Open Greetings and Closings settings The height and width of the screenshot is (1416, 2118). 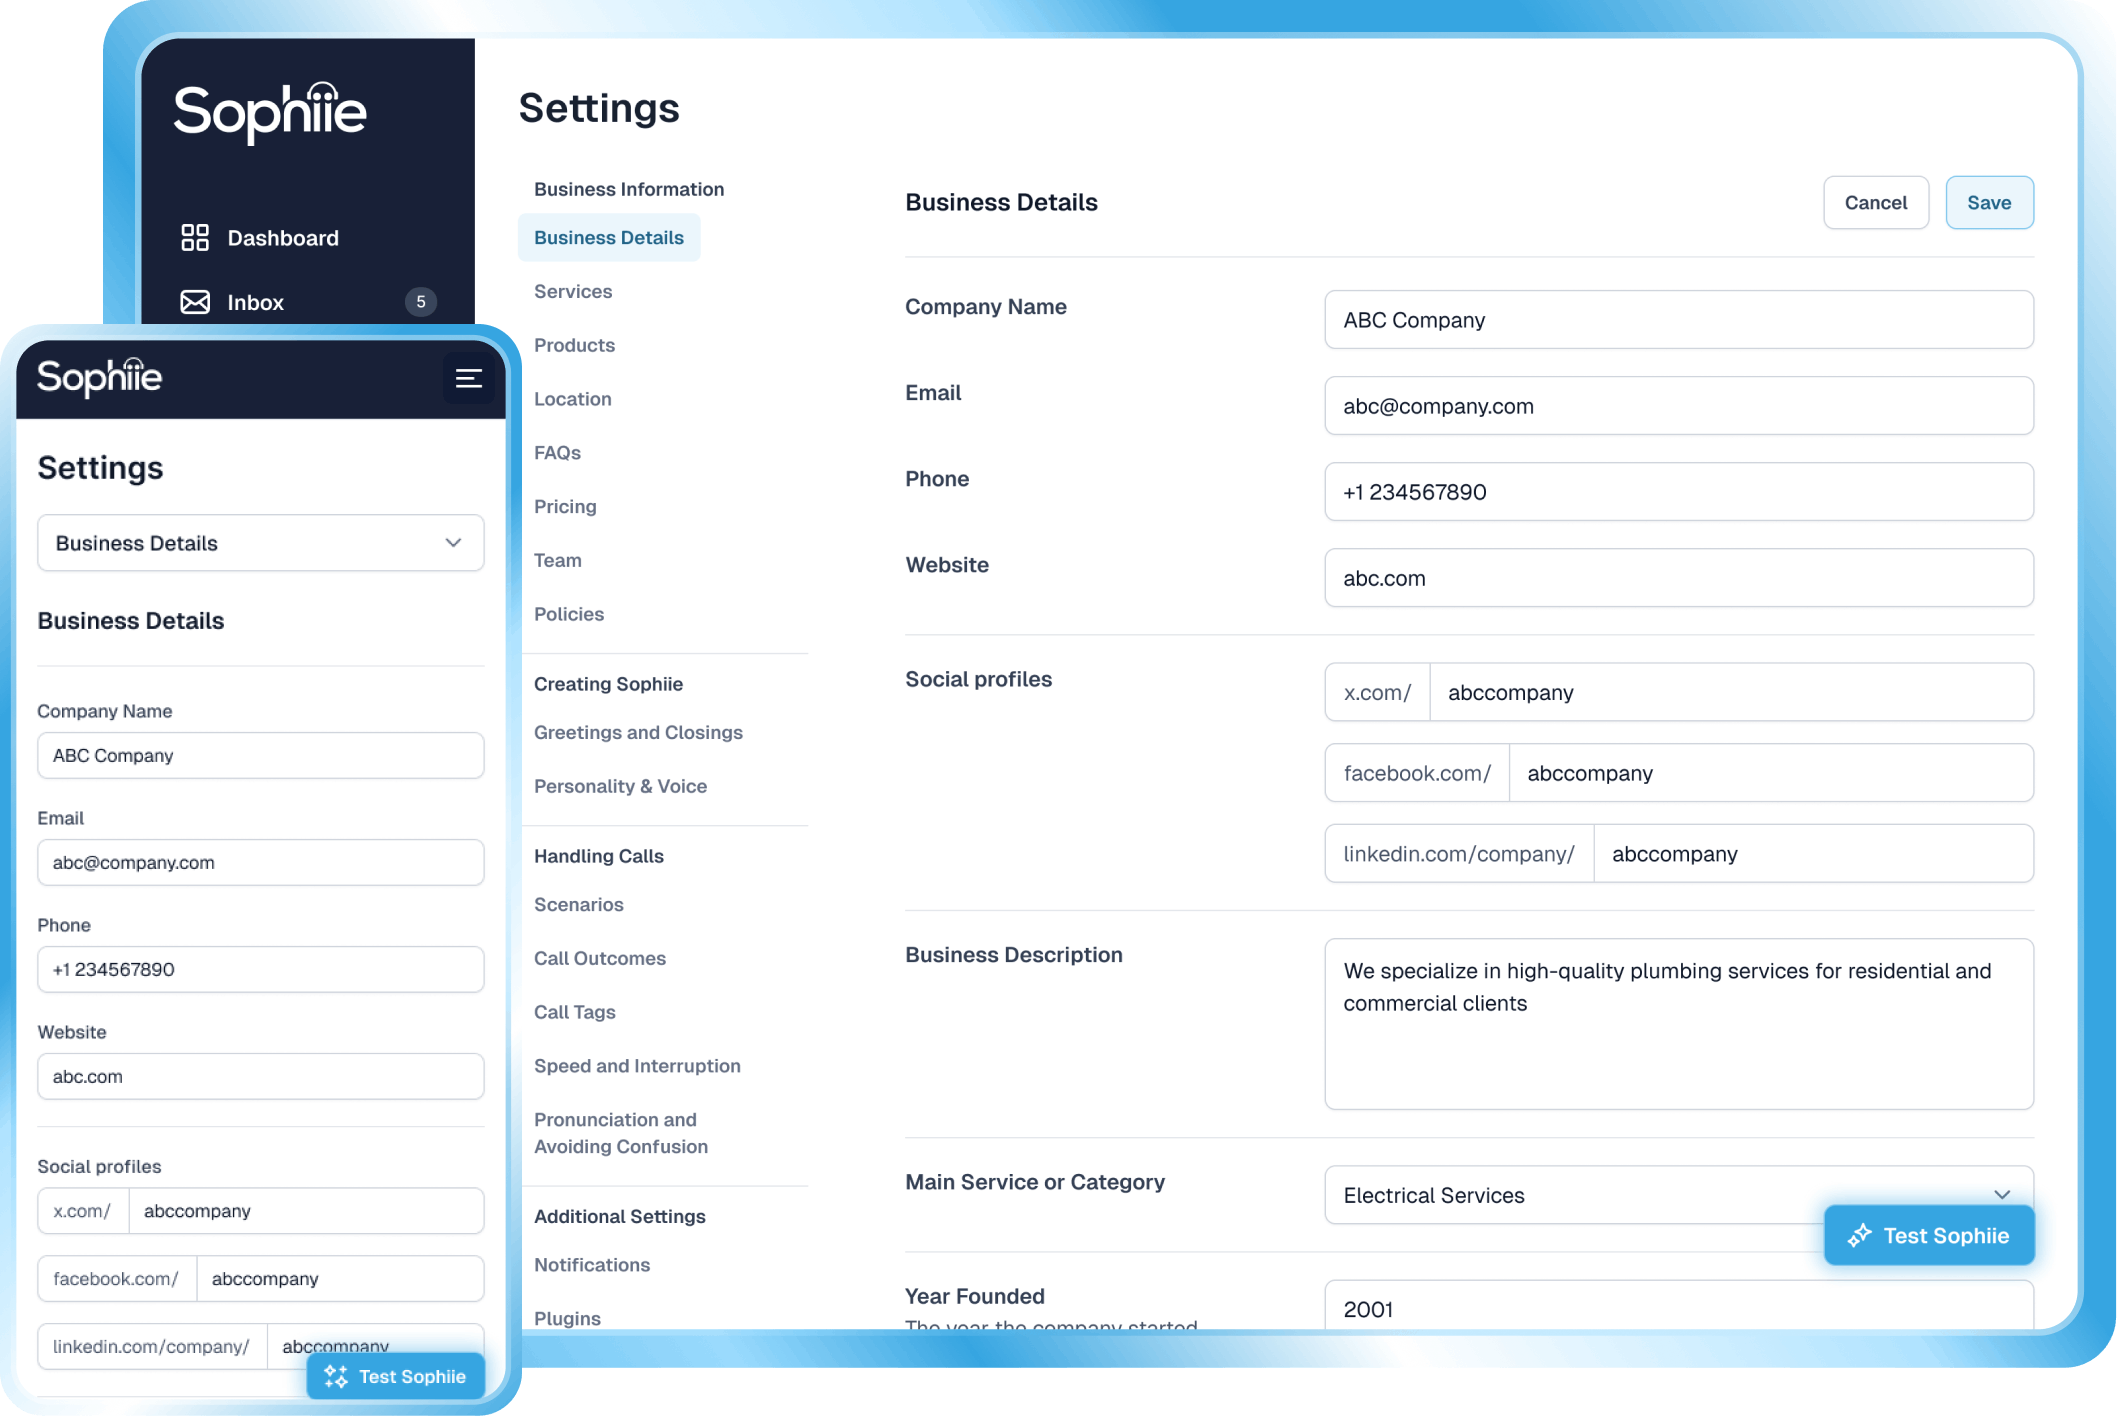click(638, 733)
